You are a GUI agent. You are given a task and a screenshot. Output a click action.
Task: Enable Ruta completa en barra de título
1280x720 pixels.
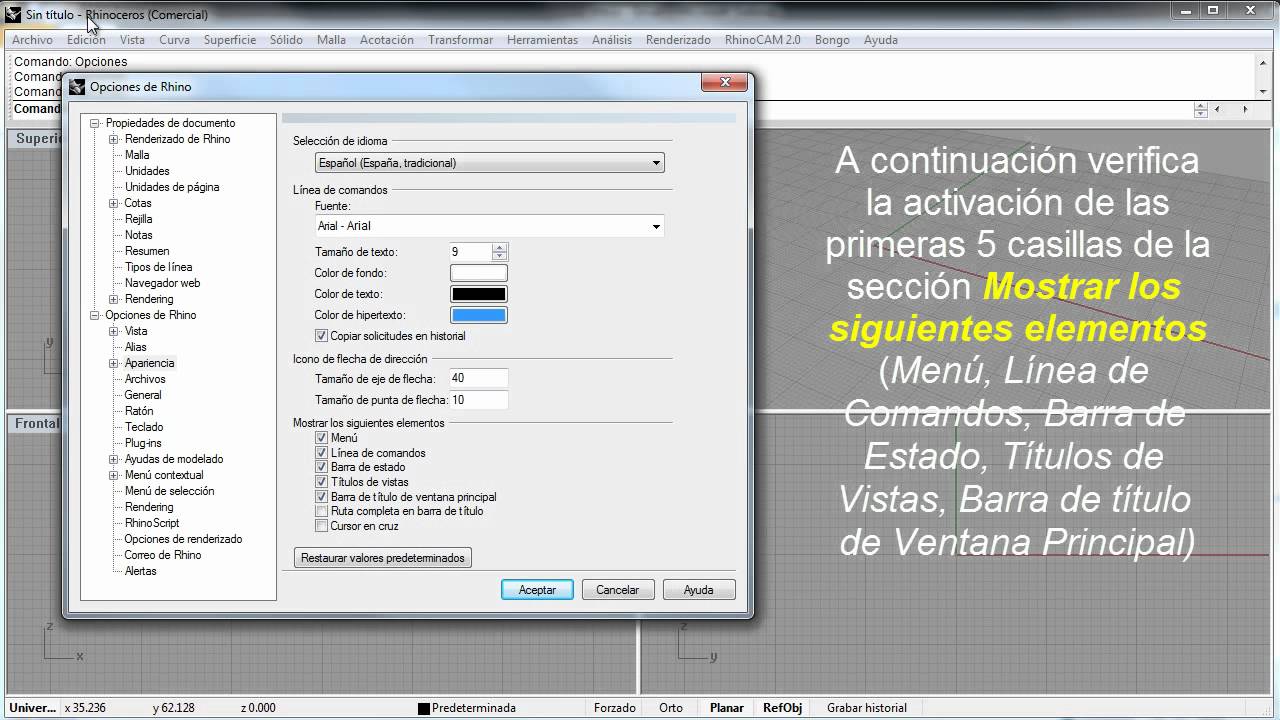[321, 511]
